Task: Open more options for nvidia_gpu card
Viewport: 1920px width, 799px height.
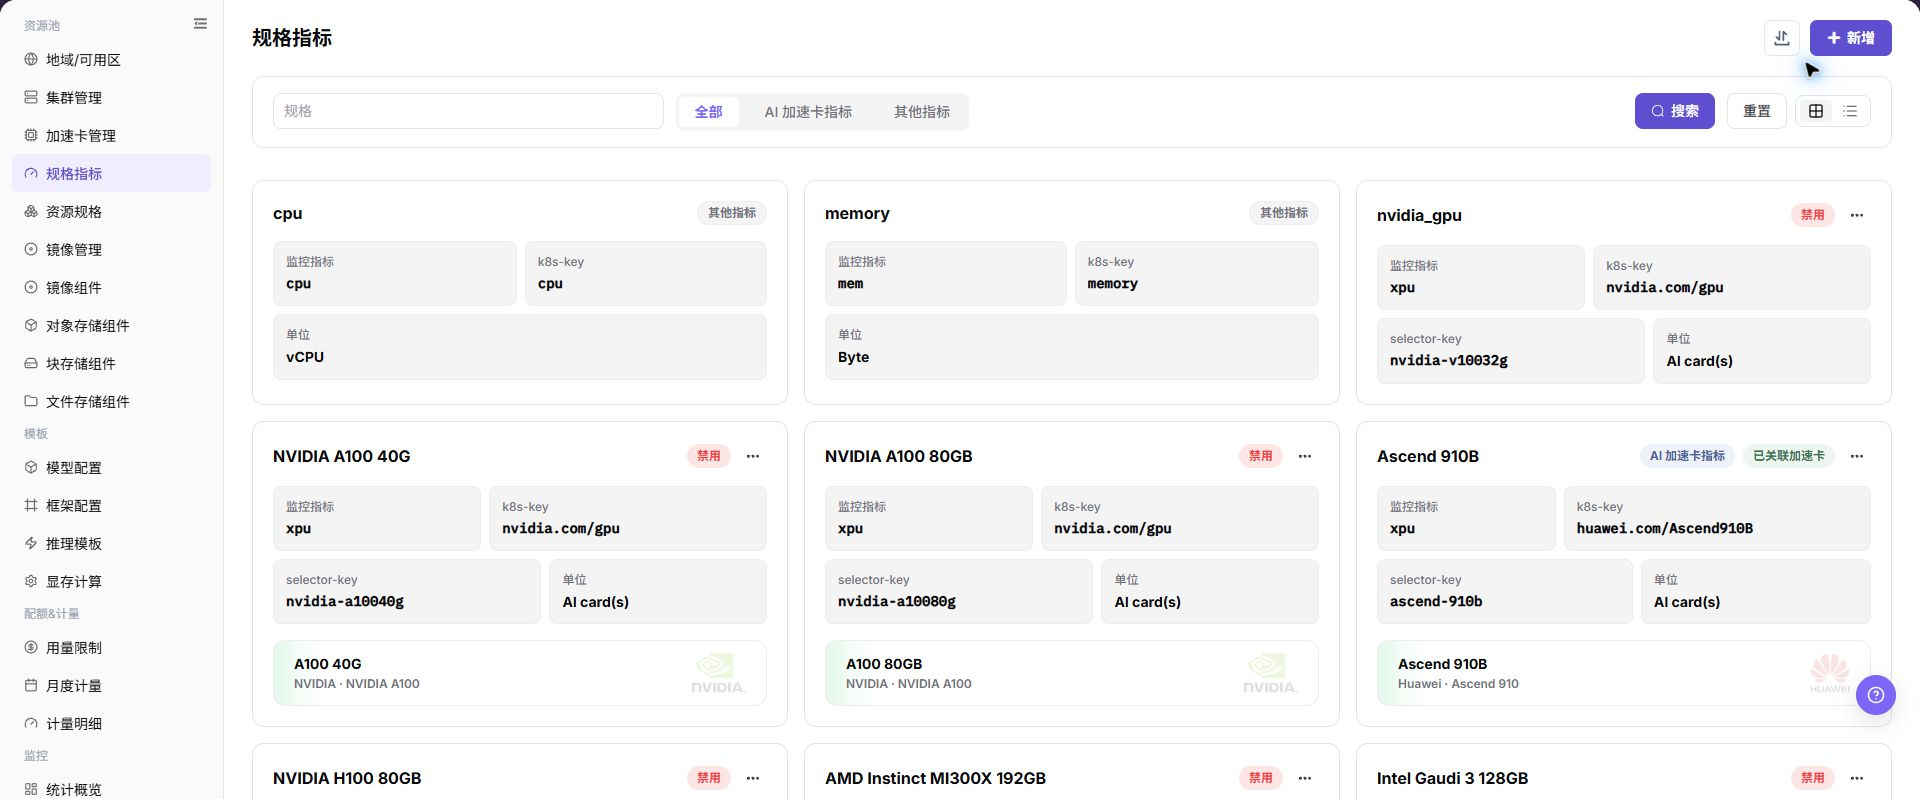Action: click(1857, 215)
